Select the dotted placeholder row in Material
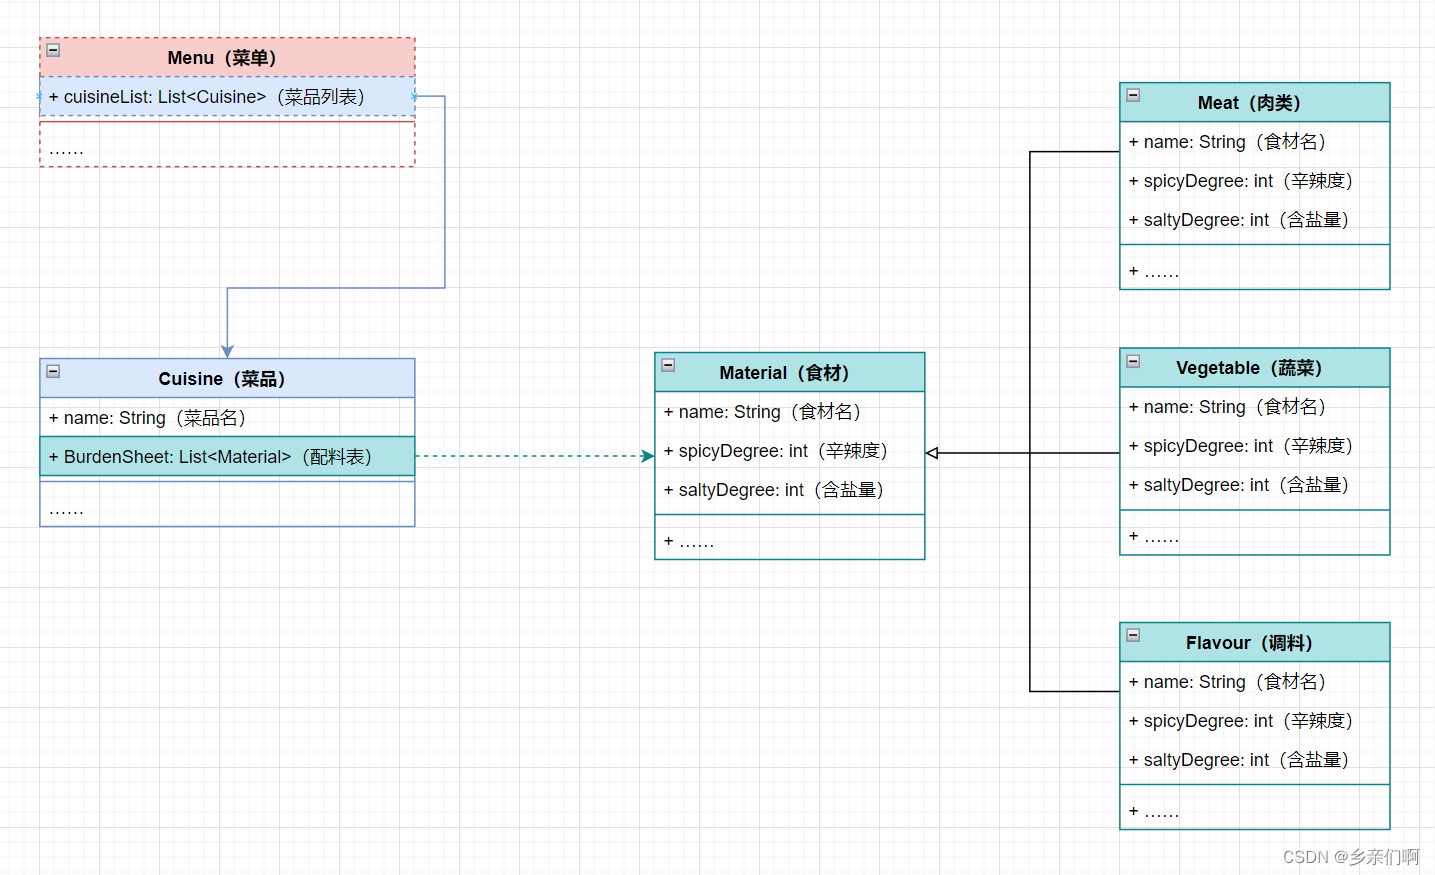The height and width of the screenshot is (875, 1435). point(790,538)
